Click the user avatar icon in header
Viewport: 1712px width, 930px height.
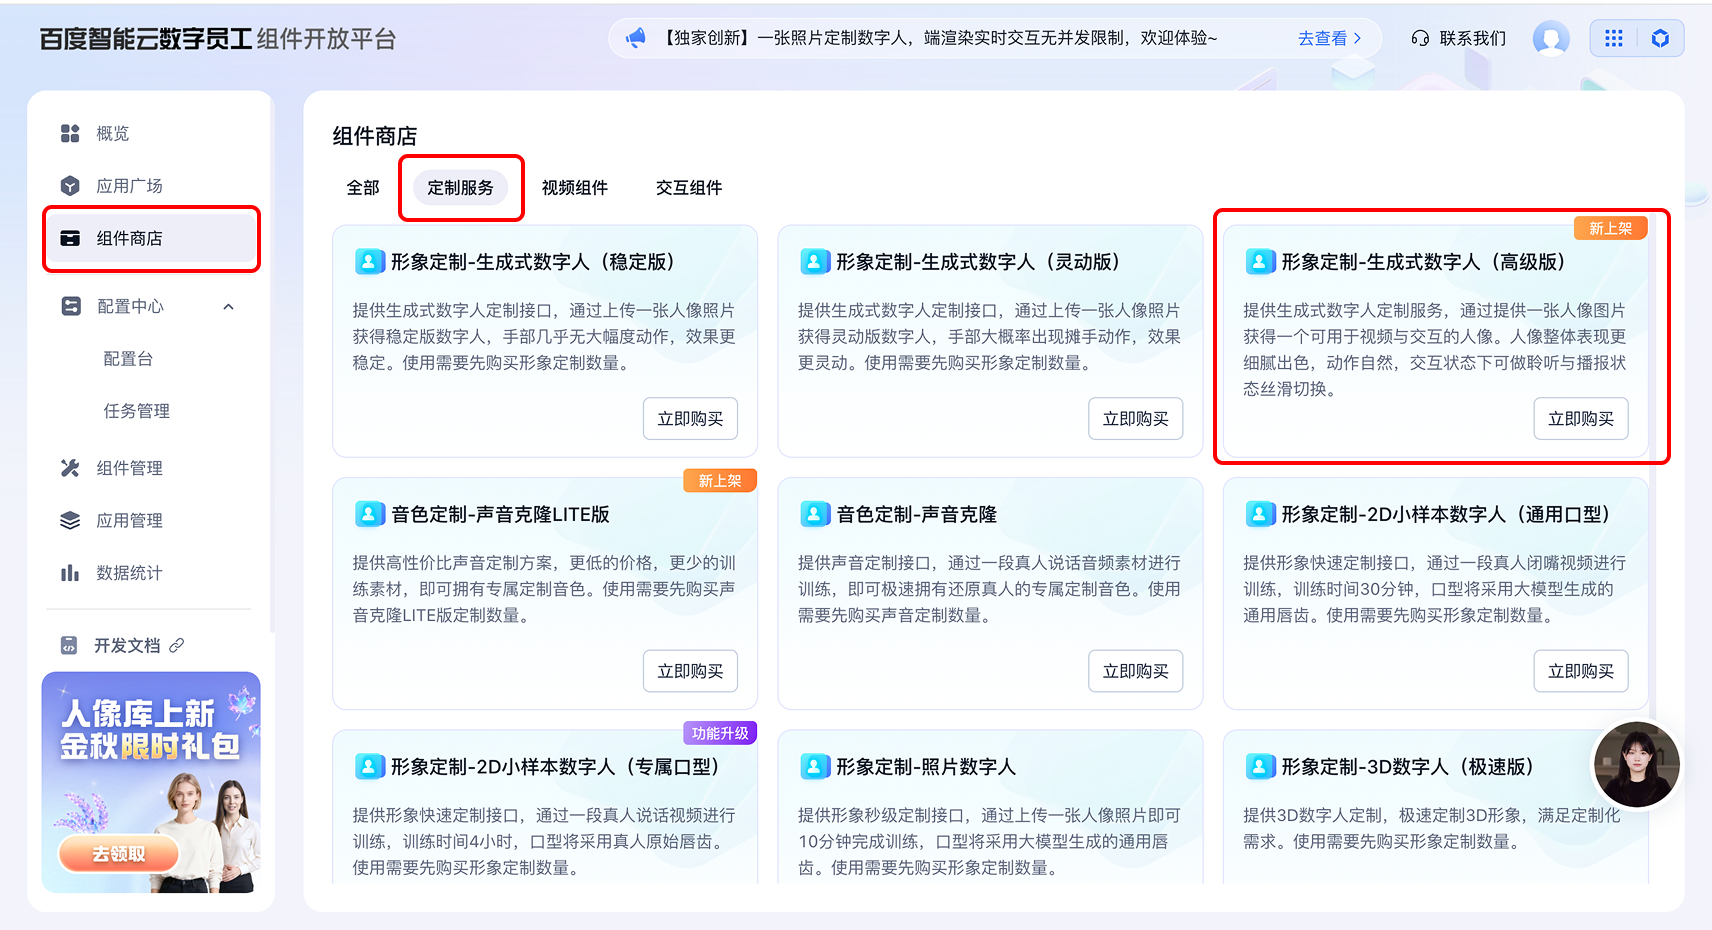click(x=1551, y=38)
